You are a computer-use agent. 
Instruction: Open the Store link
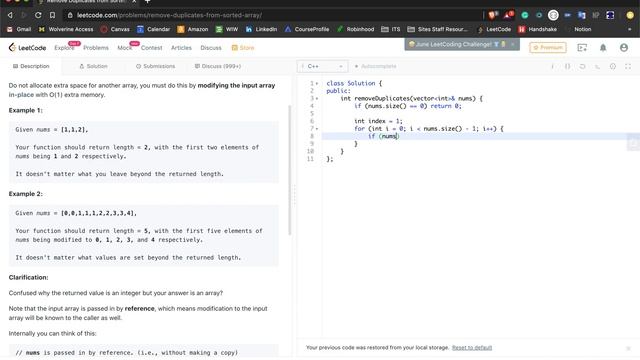pyautogui.click(x=243, y=48)
